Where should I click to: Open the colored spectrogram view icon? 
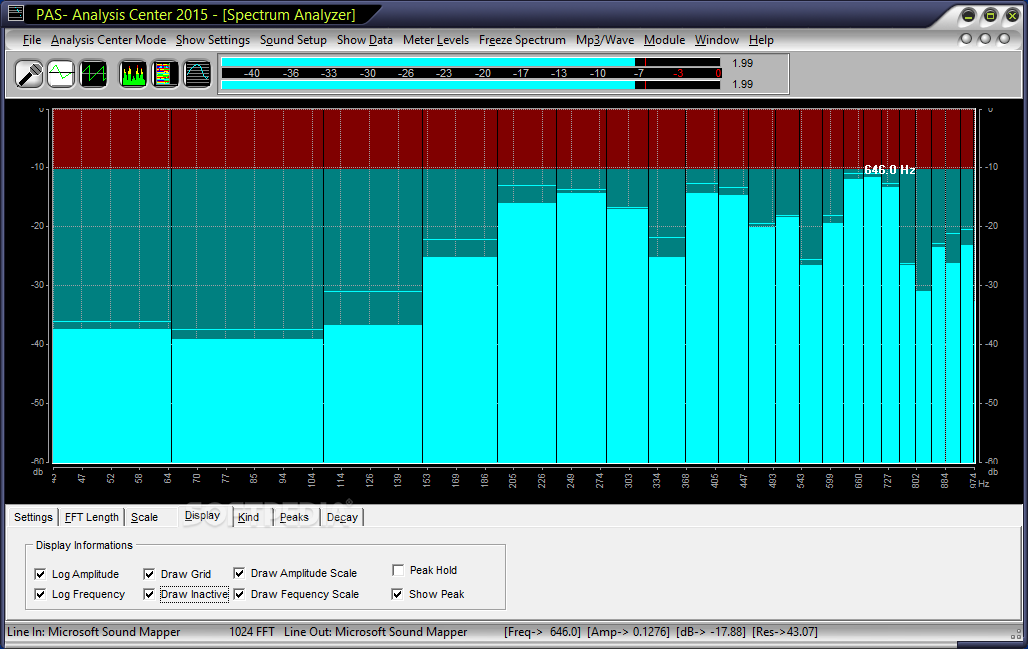click(165, 74)
